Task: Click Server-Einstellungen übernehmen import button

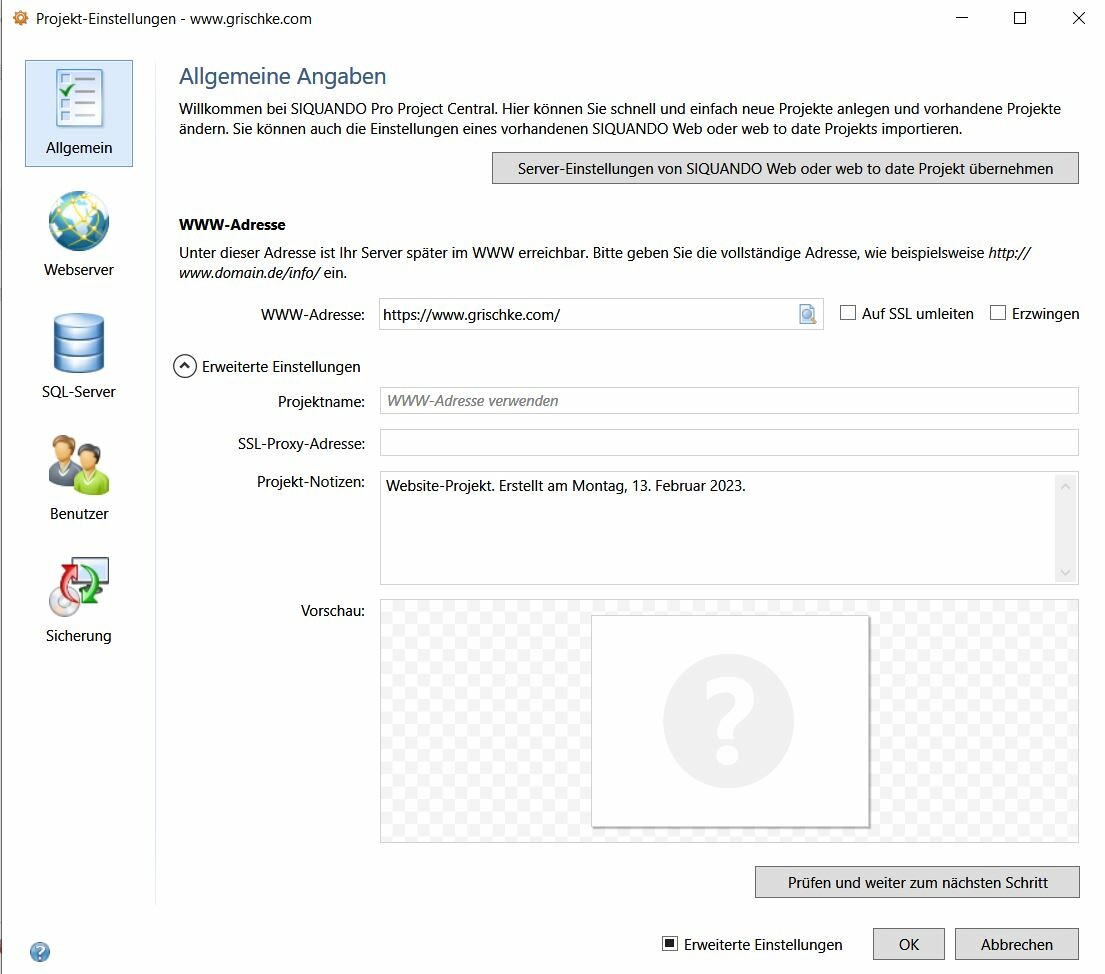Action: pos(785,168)
